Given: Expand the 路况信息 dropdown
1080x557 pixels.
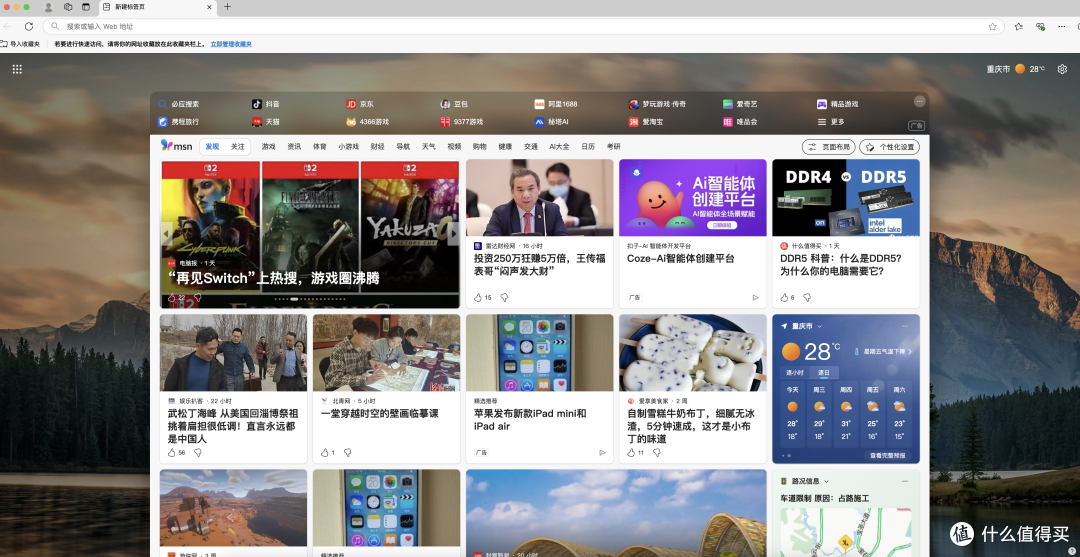Looking at the screenshot, I should click(827, 481).
